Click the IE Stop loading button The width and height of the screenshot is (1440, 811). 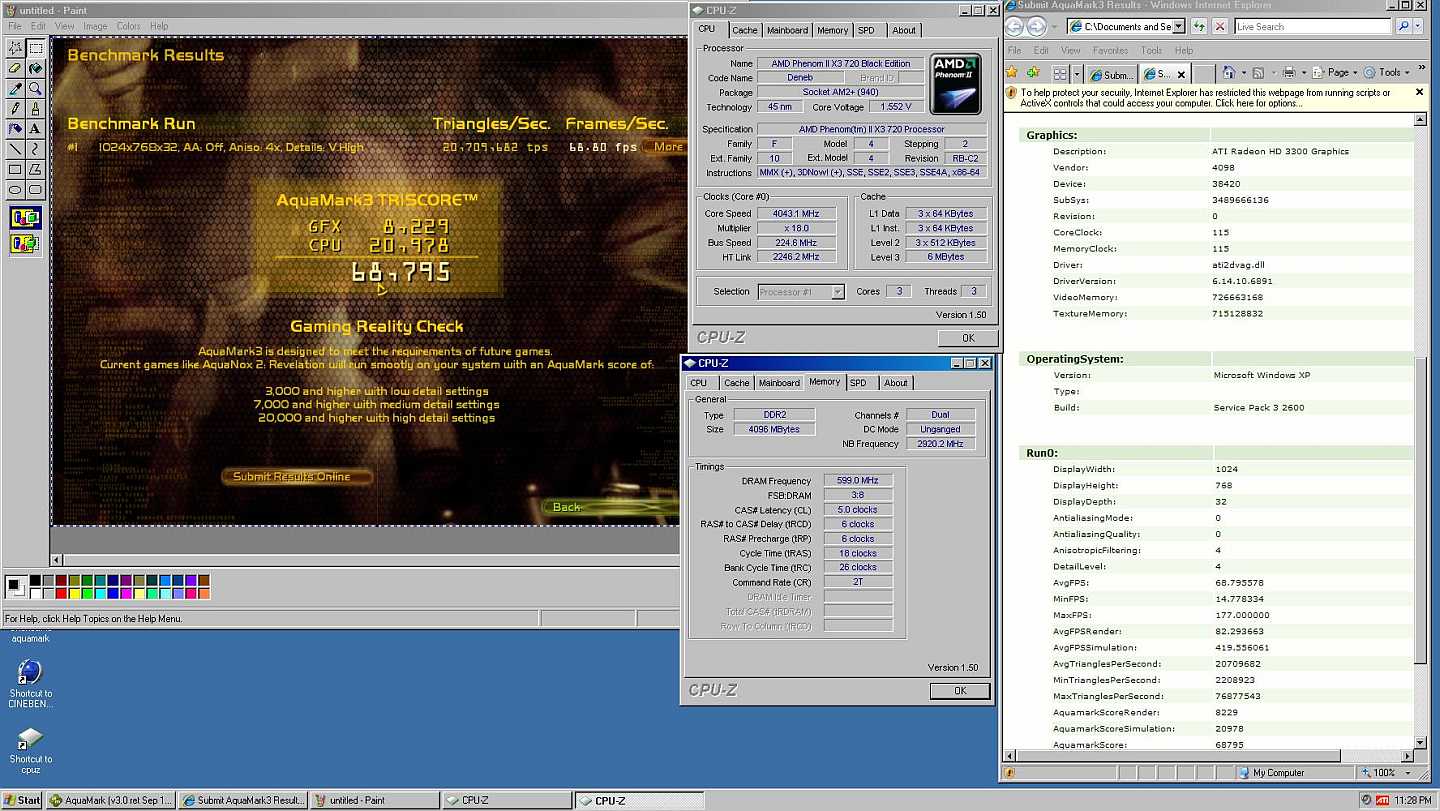coord(1220,26)
